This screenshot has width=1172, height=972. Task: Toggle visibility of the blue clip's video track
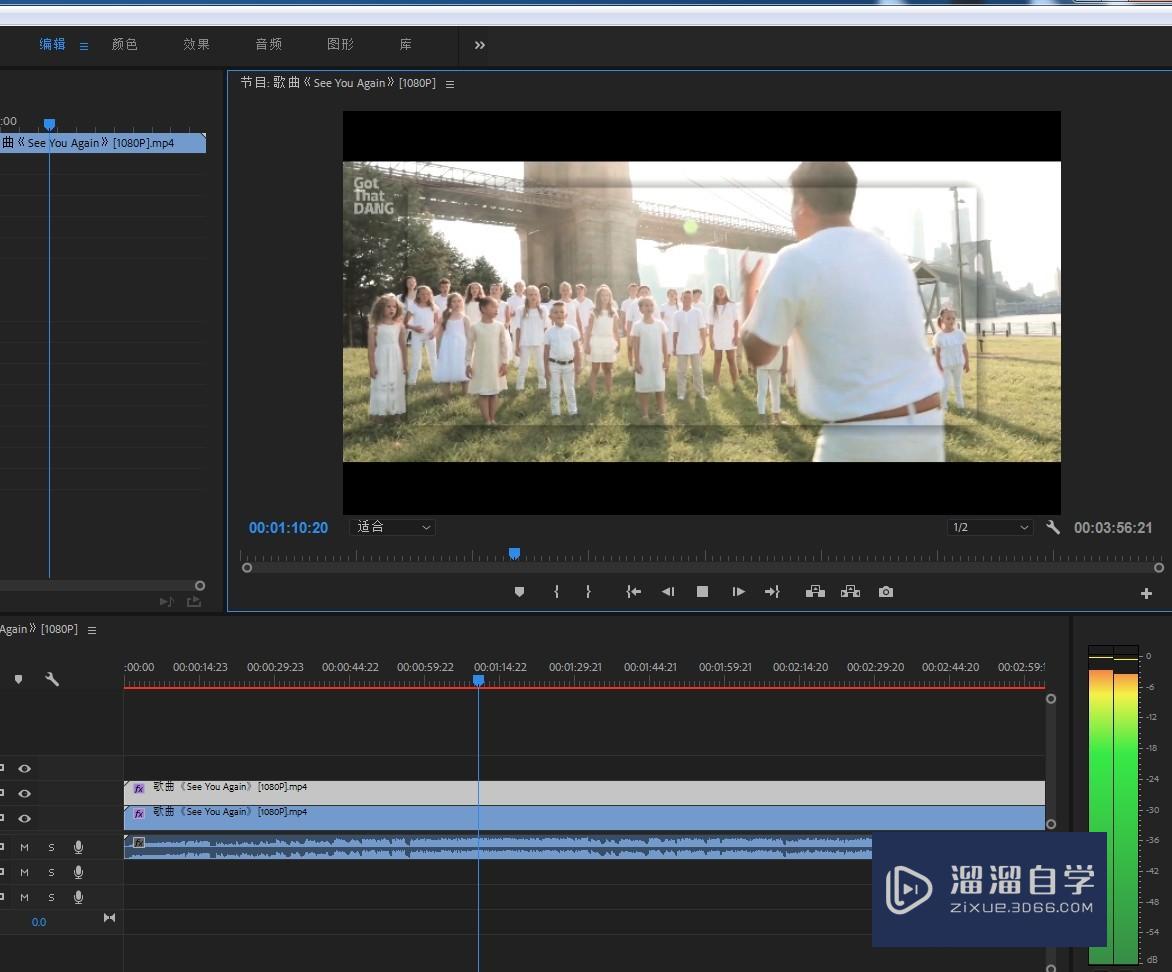(25, 819)
